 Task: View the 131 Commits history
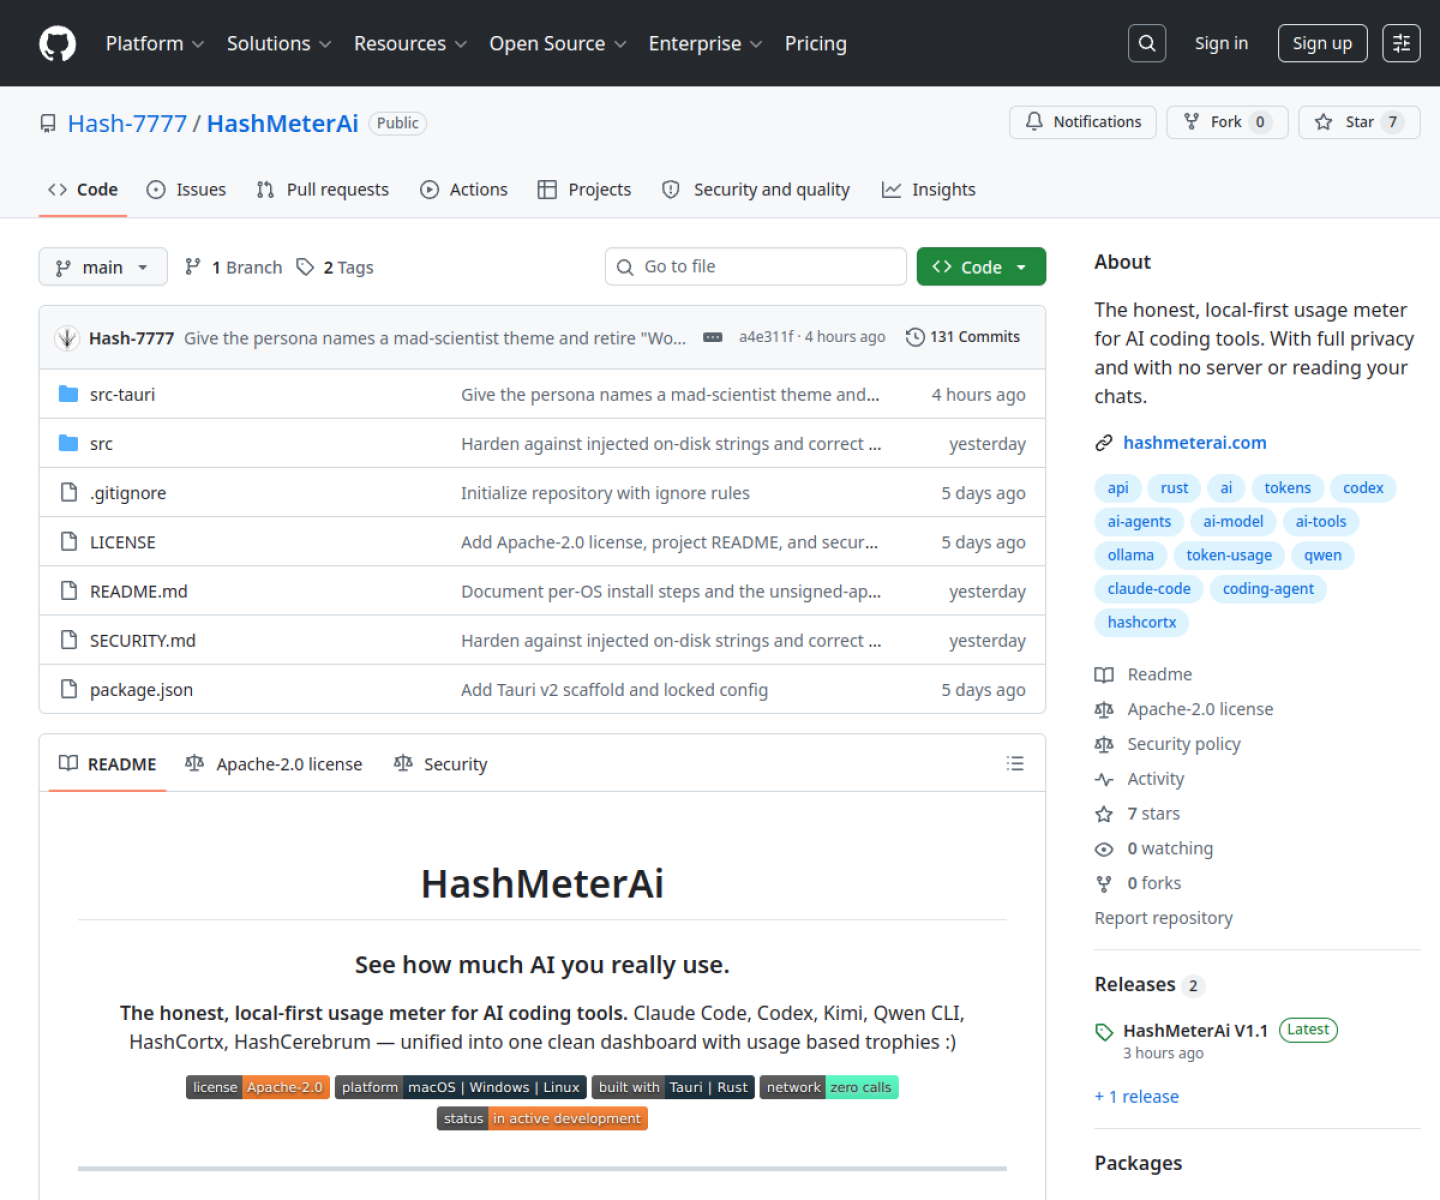963,337
